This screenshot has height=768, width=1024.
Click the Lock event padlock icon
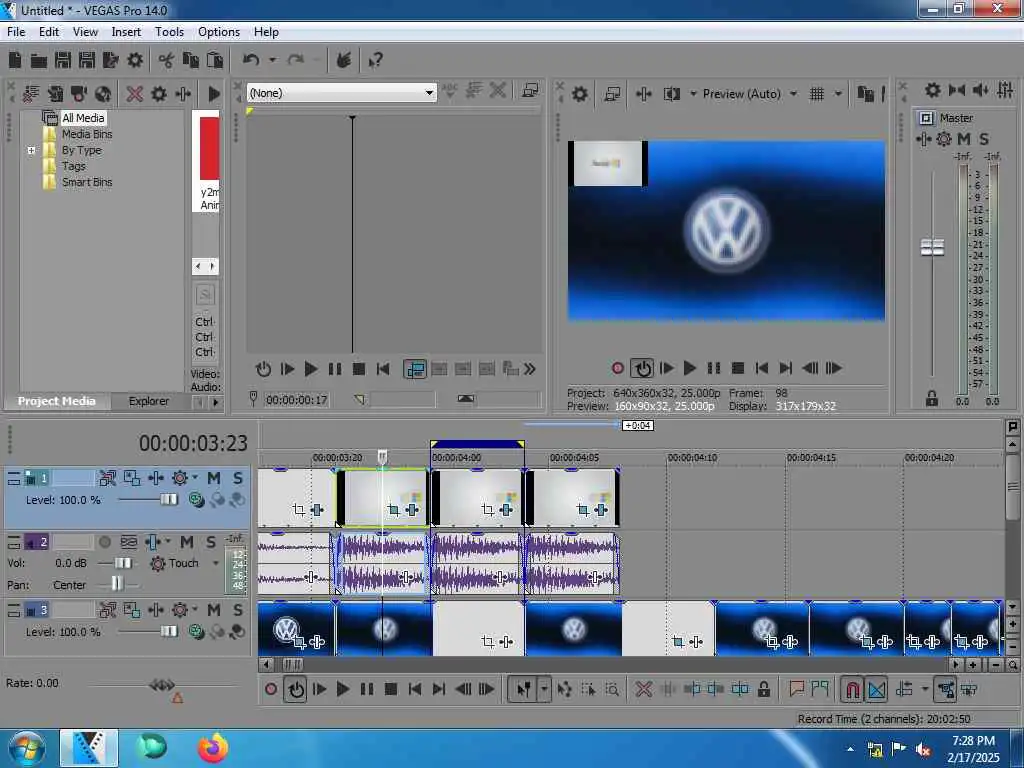(763, 689)
